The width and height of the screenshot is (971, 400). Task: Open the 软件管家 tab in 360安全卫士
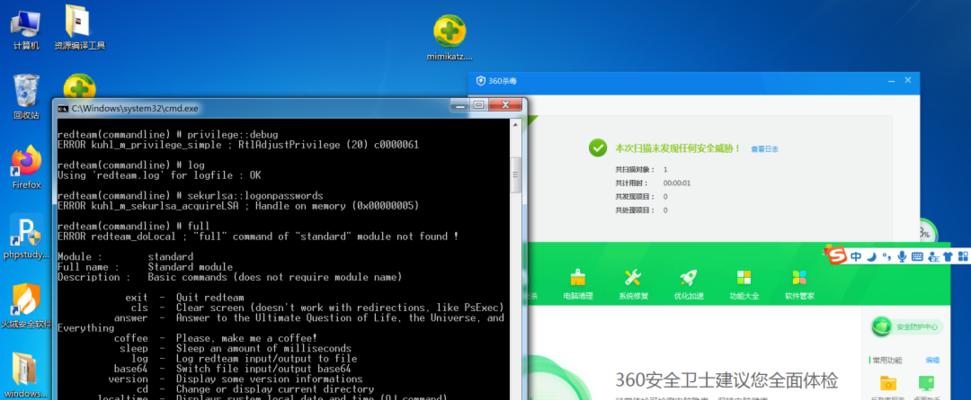pos(799,285)
